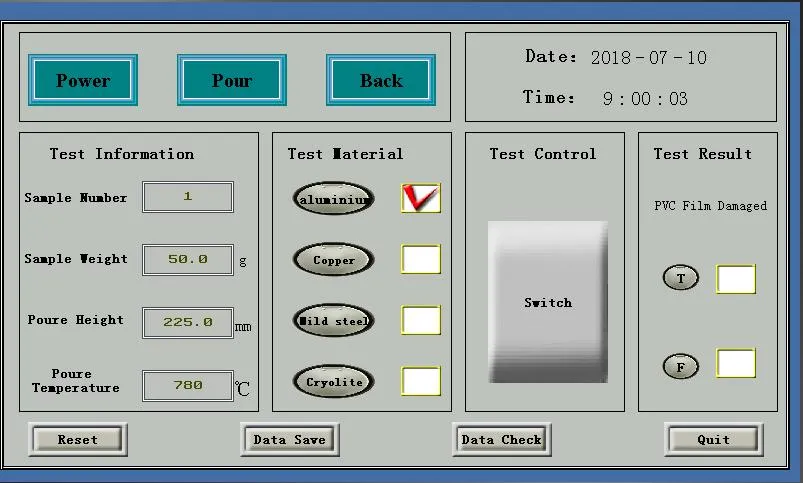Tick the Cryolite checkbox
Screen dimensions: 803x483
coord(421,381)
